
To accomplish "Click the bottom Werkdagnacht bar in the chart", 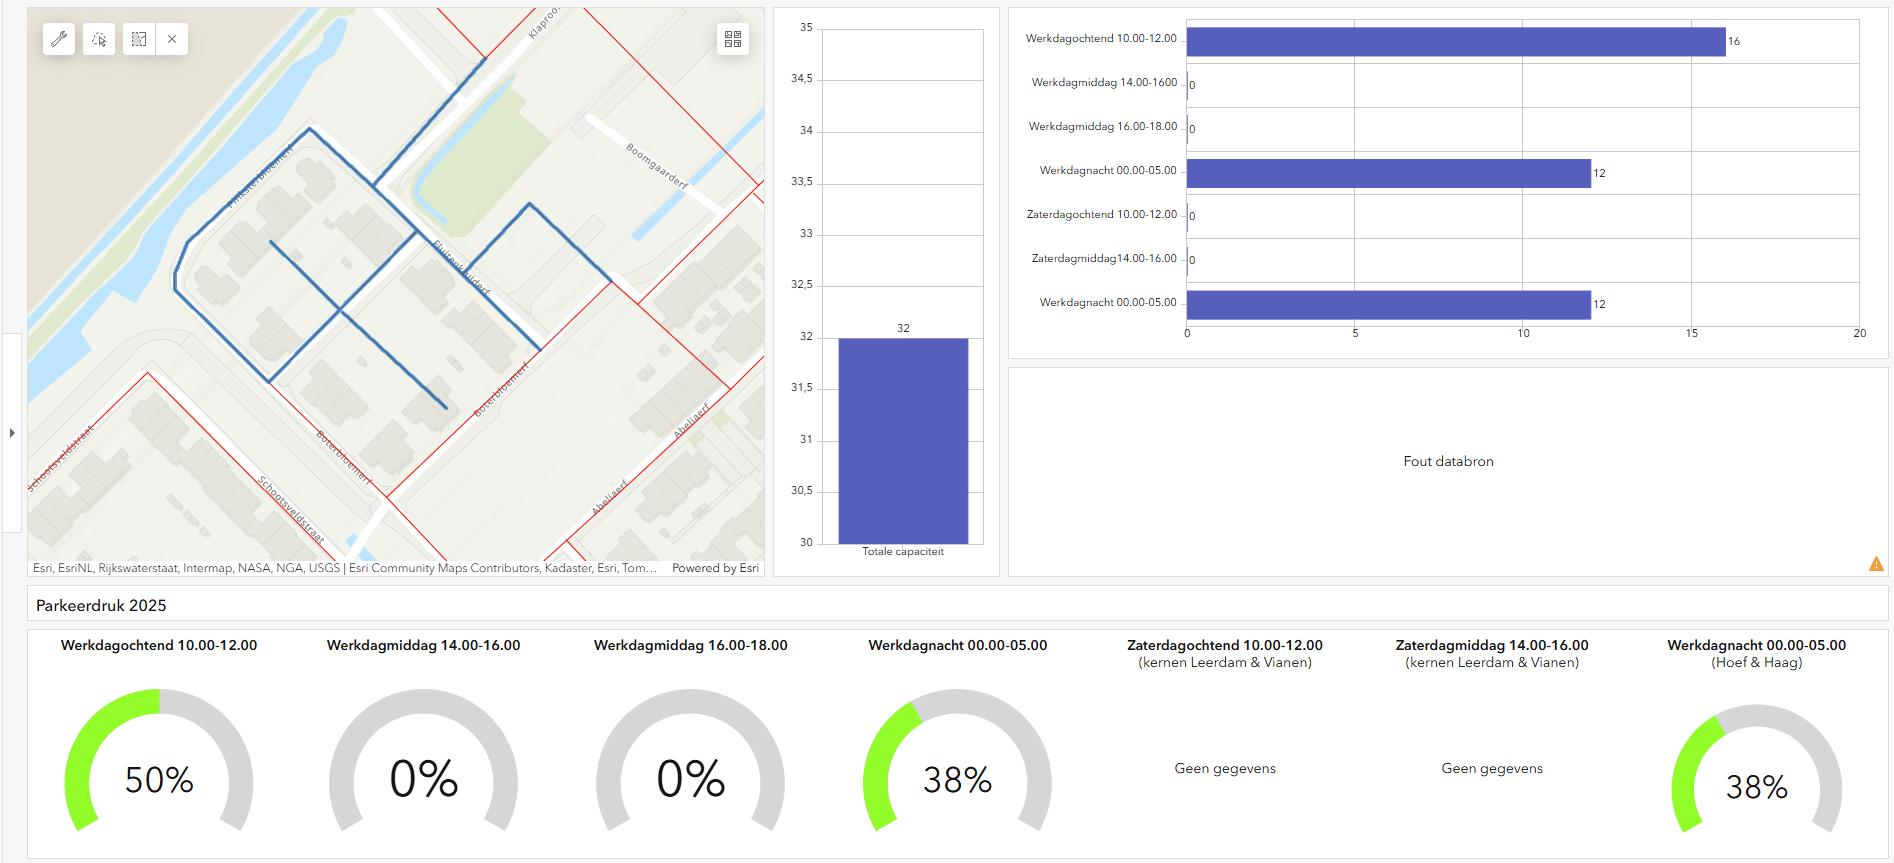I will coord(1388,304).
